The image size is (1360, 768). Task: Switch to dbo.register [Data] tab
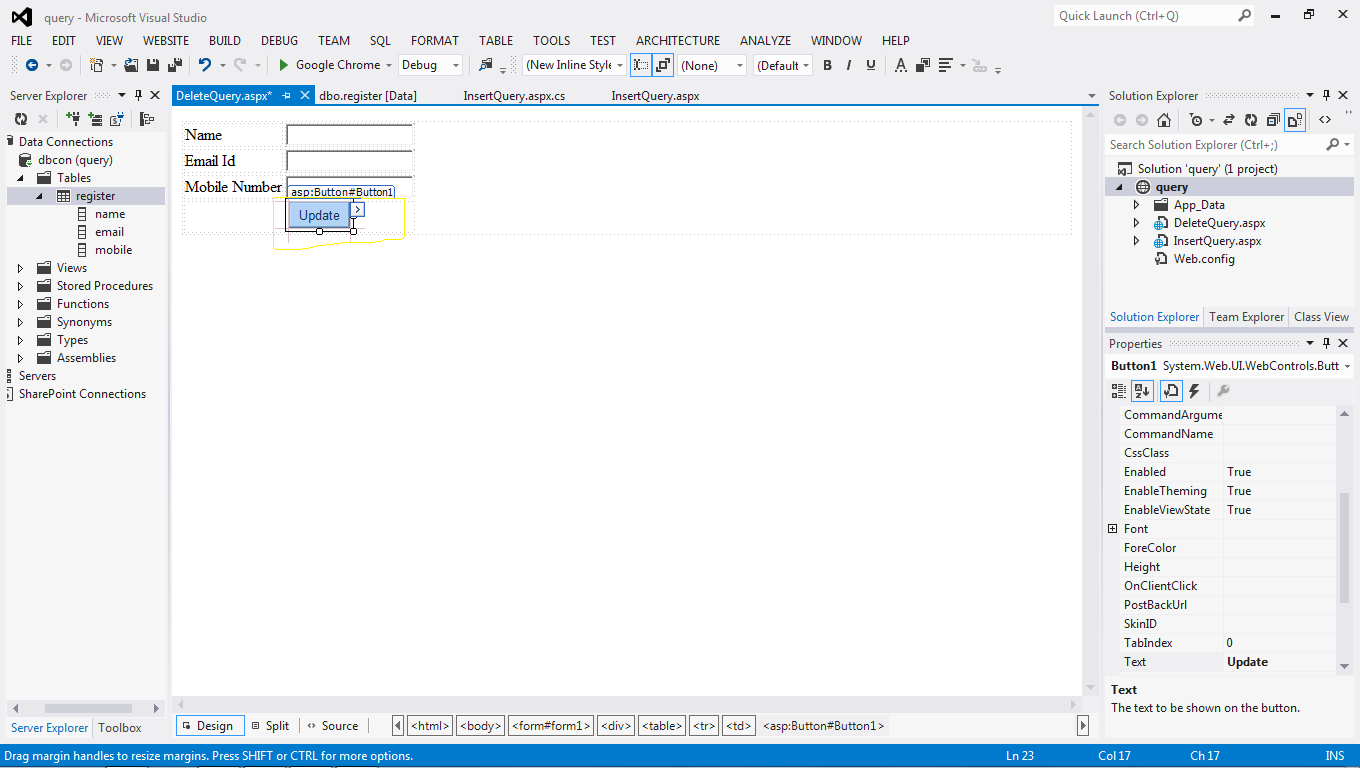pos(368,96)
